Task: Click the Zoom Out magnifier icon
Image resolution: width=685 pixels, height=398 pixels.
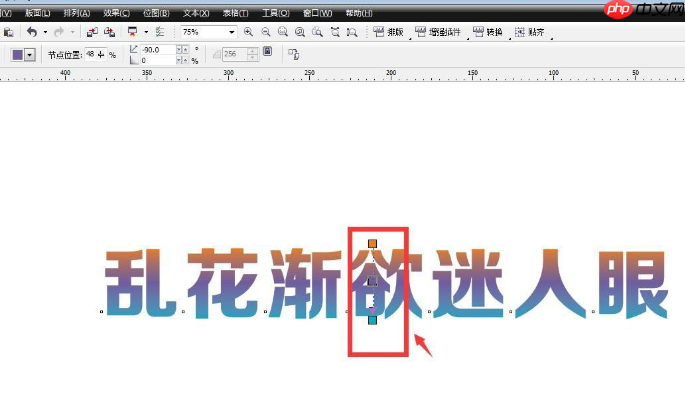Action: click(266, 32)
